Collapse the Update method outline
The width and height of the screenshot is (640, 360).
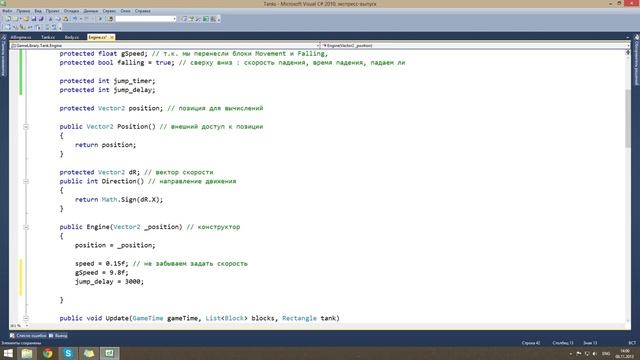coord(26,318)
